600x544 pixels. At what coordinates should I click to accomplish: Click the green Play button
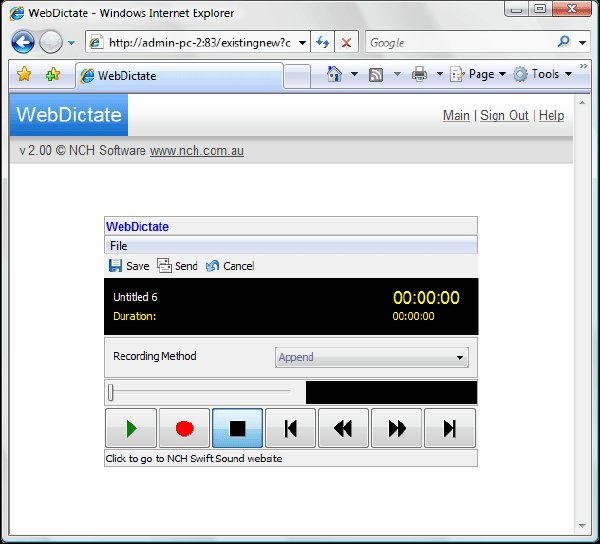(131, 428)
